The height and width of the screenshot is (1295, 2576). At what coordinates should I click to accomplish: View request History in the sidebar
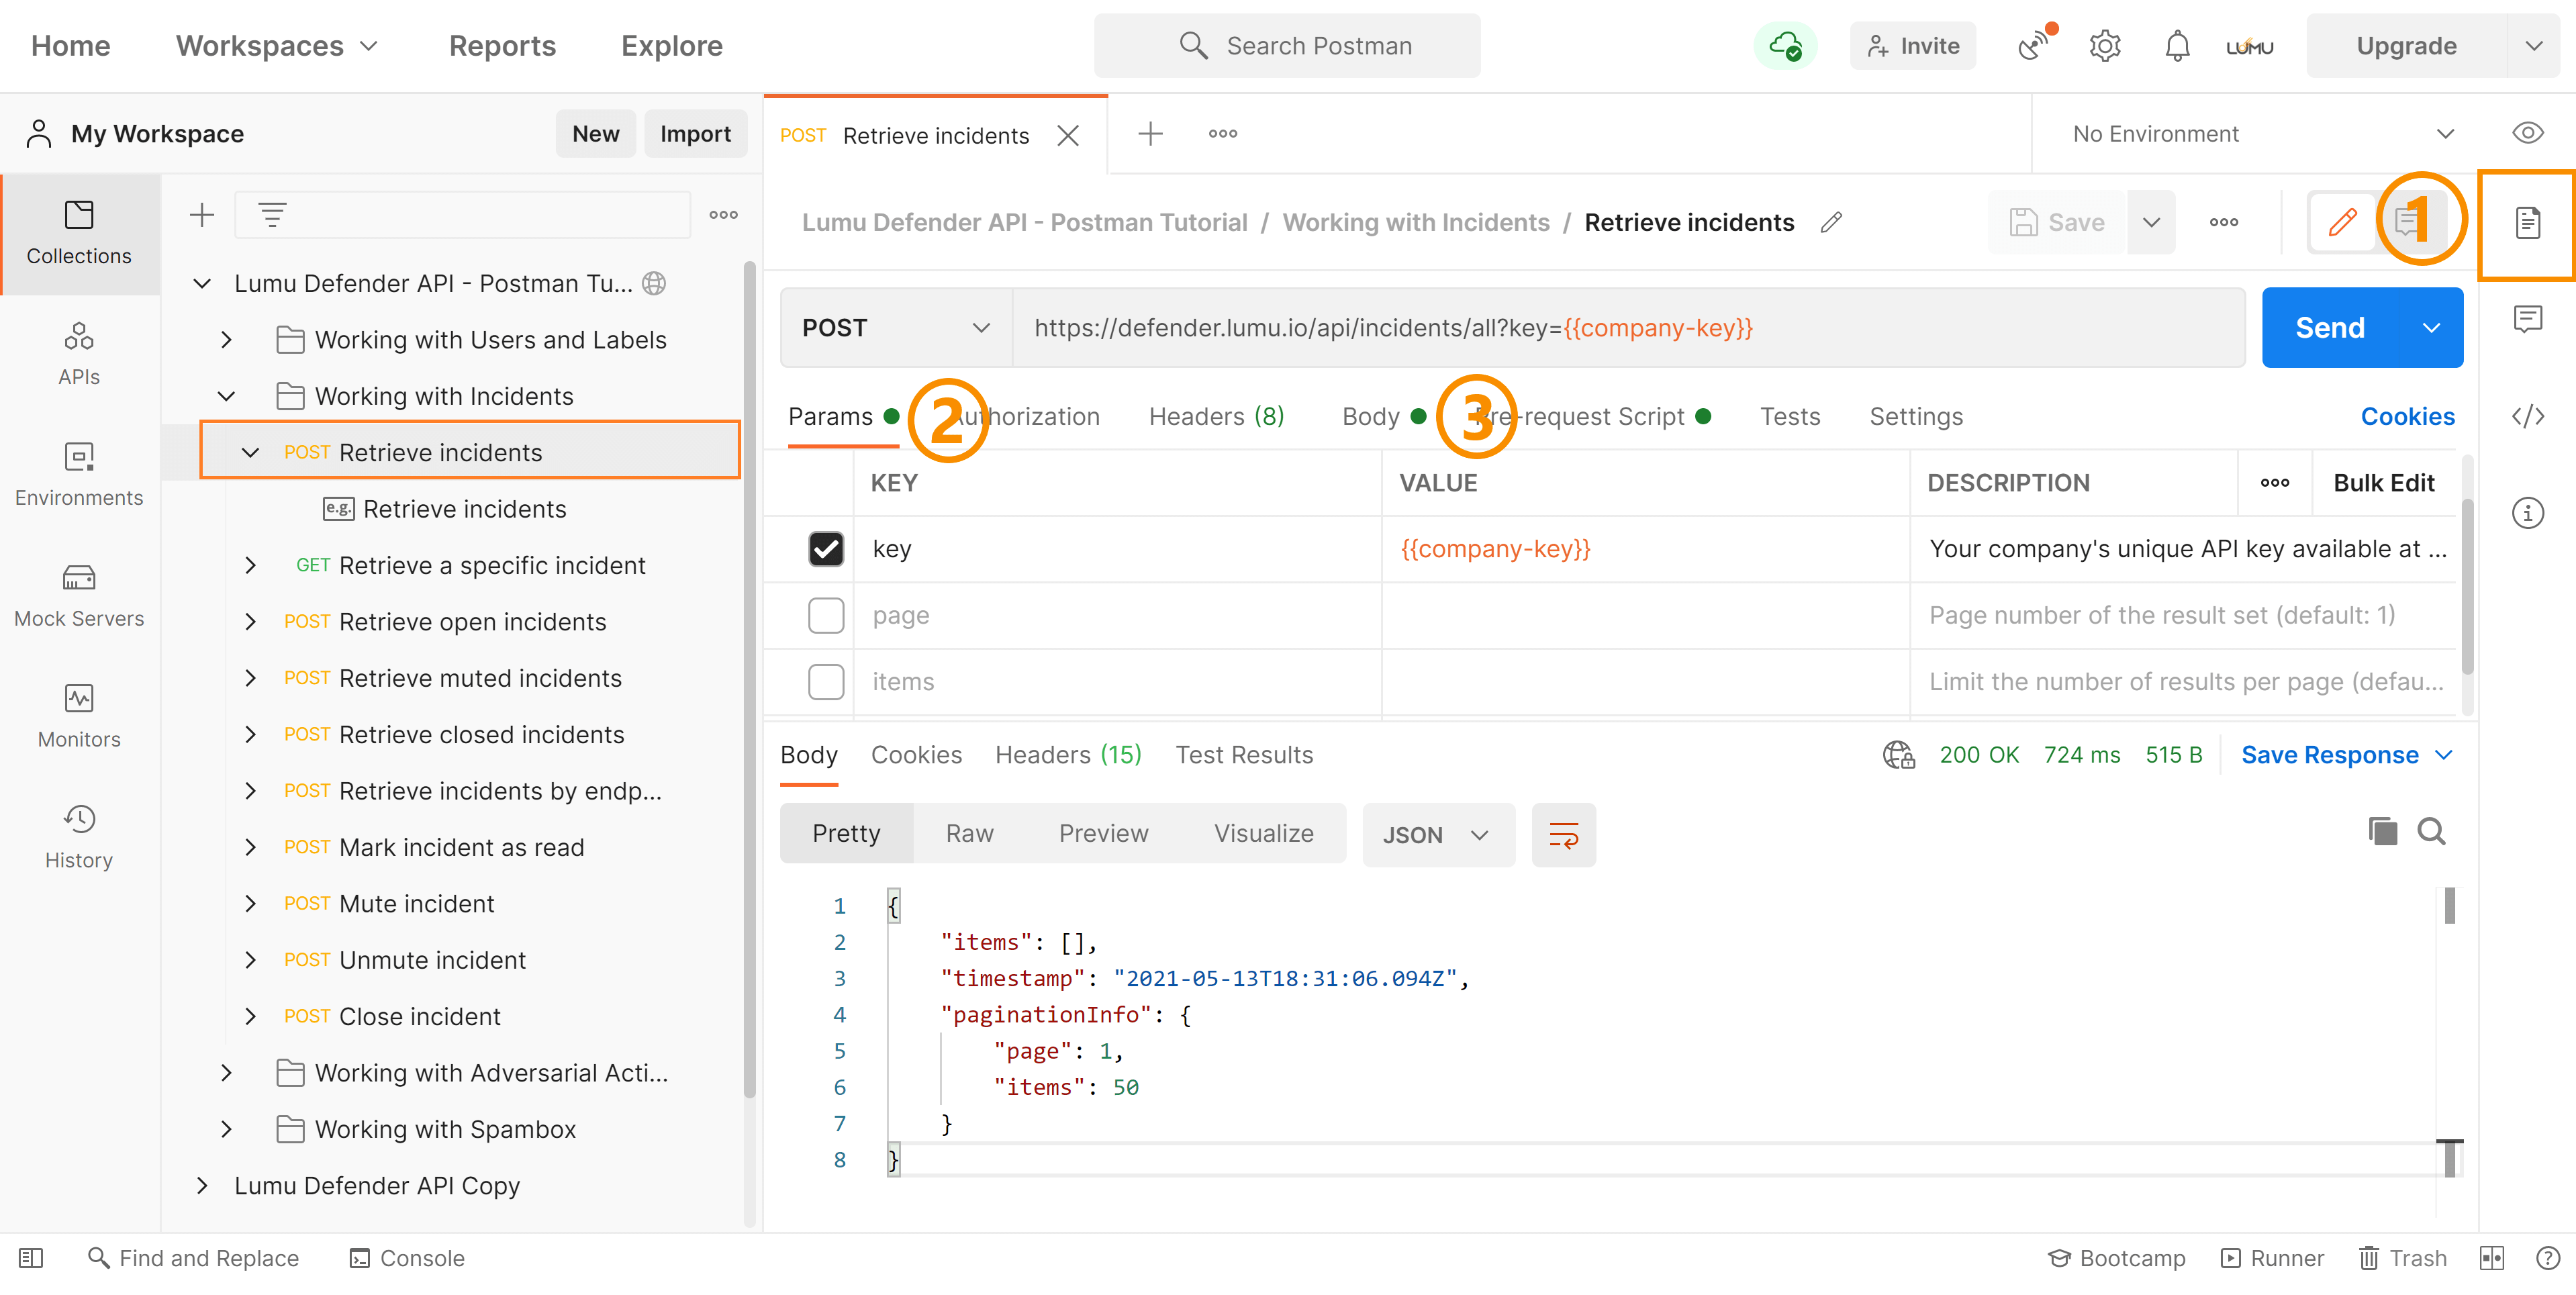click(79, 837)
